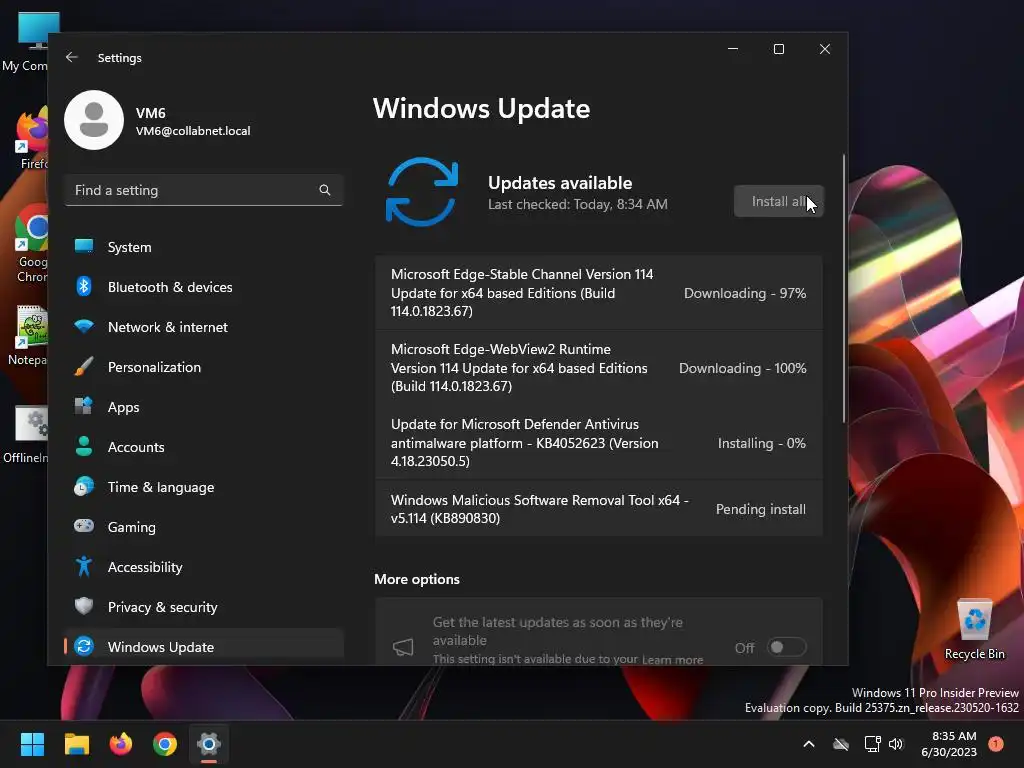Open the Start menu from taskbar
1024x768 pixels.
[x=33, y=744]
